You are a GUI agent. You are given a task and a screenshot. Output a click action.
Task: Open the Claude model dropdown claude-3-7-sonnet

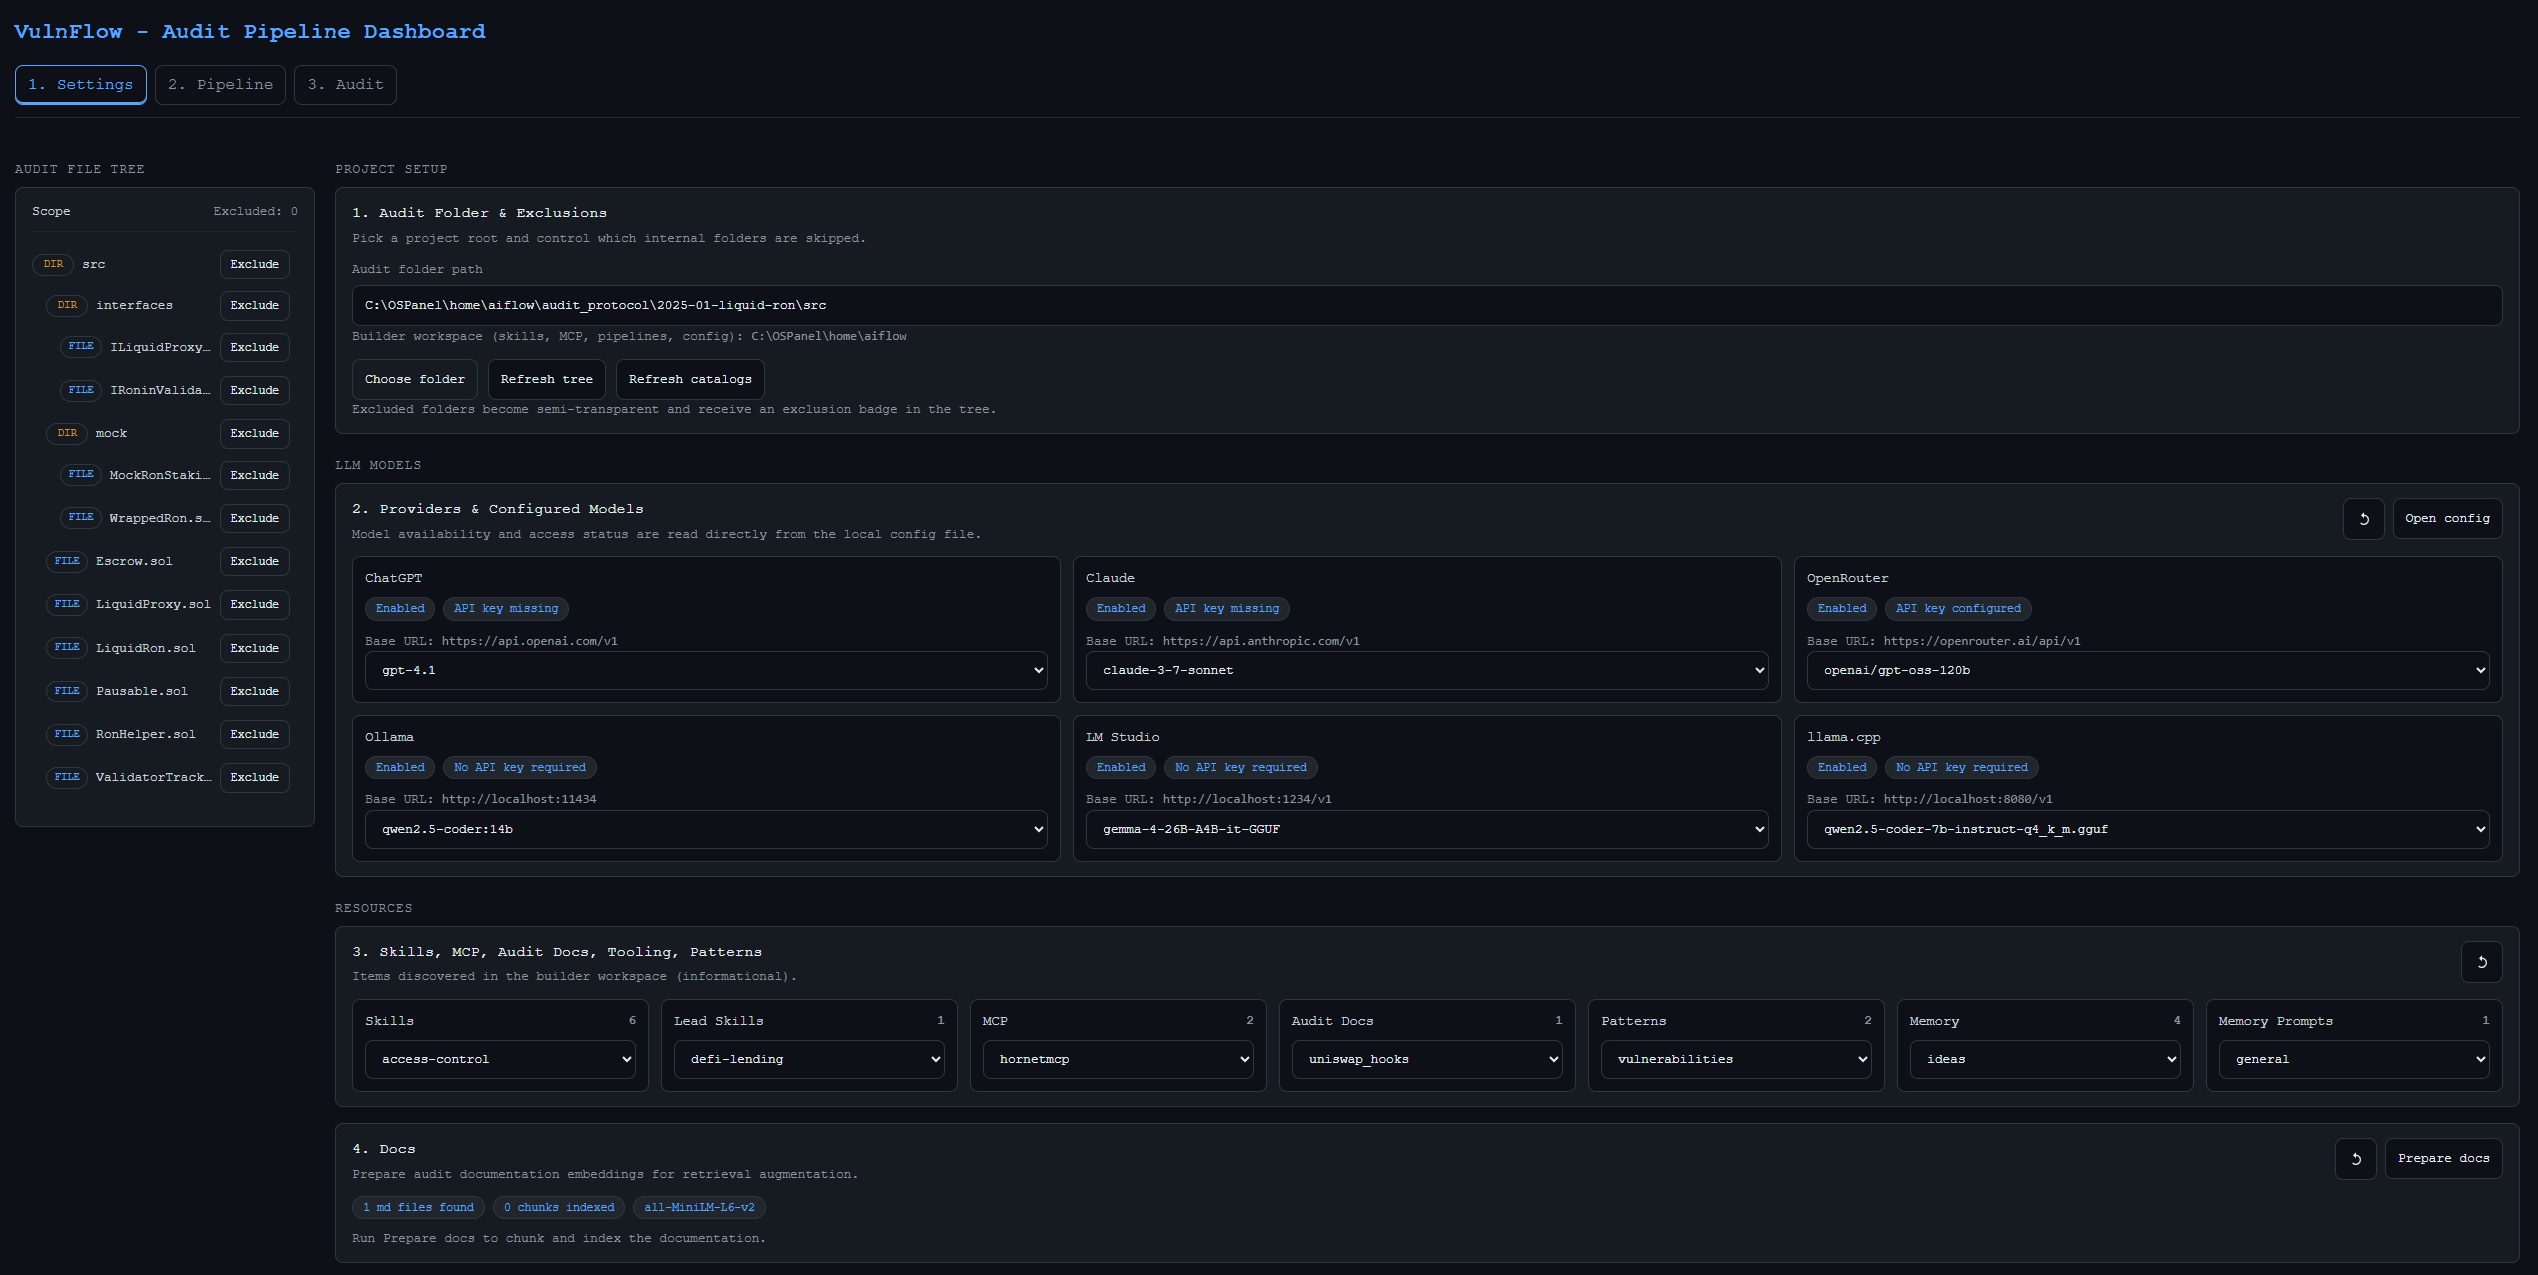1427,671
